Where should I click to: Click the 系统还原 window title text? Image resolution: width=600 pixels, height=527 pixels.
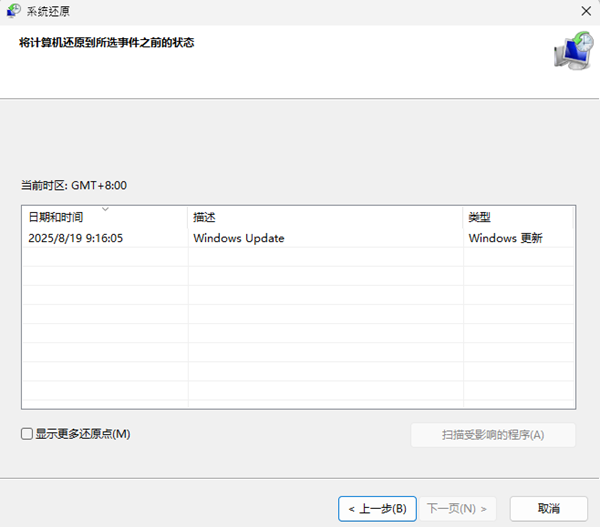point(50,10)
